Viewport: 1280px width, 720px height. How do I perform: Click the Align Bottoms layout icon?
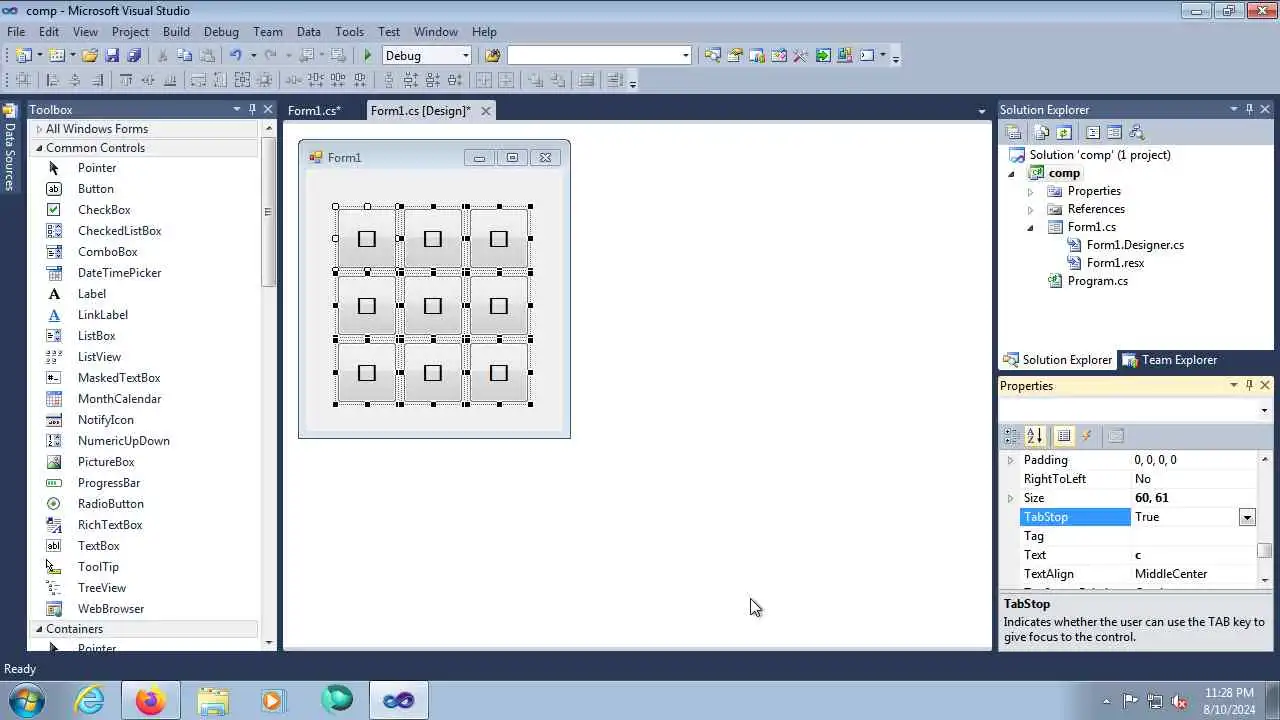click(170, 80)
